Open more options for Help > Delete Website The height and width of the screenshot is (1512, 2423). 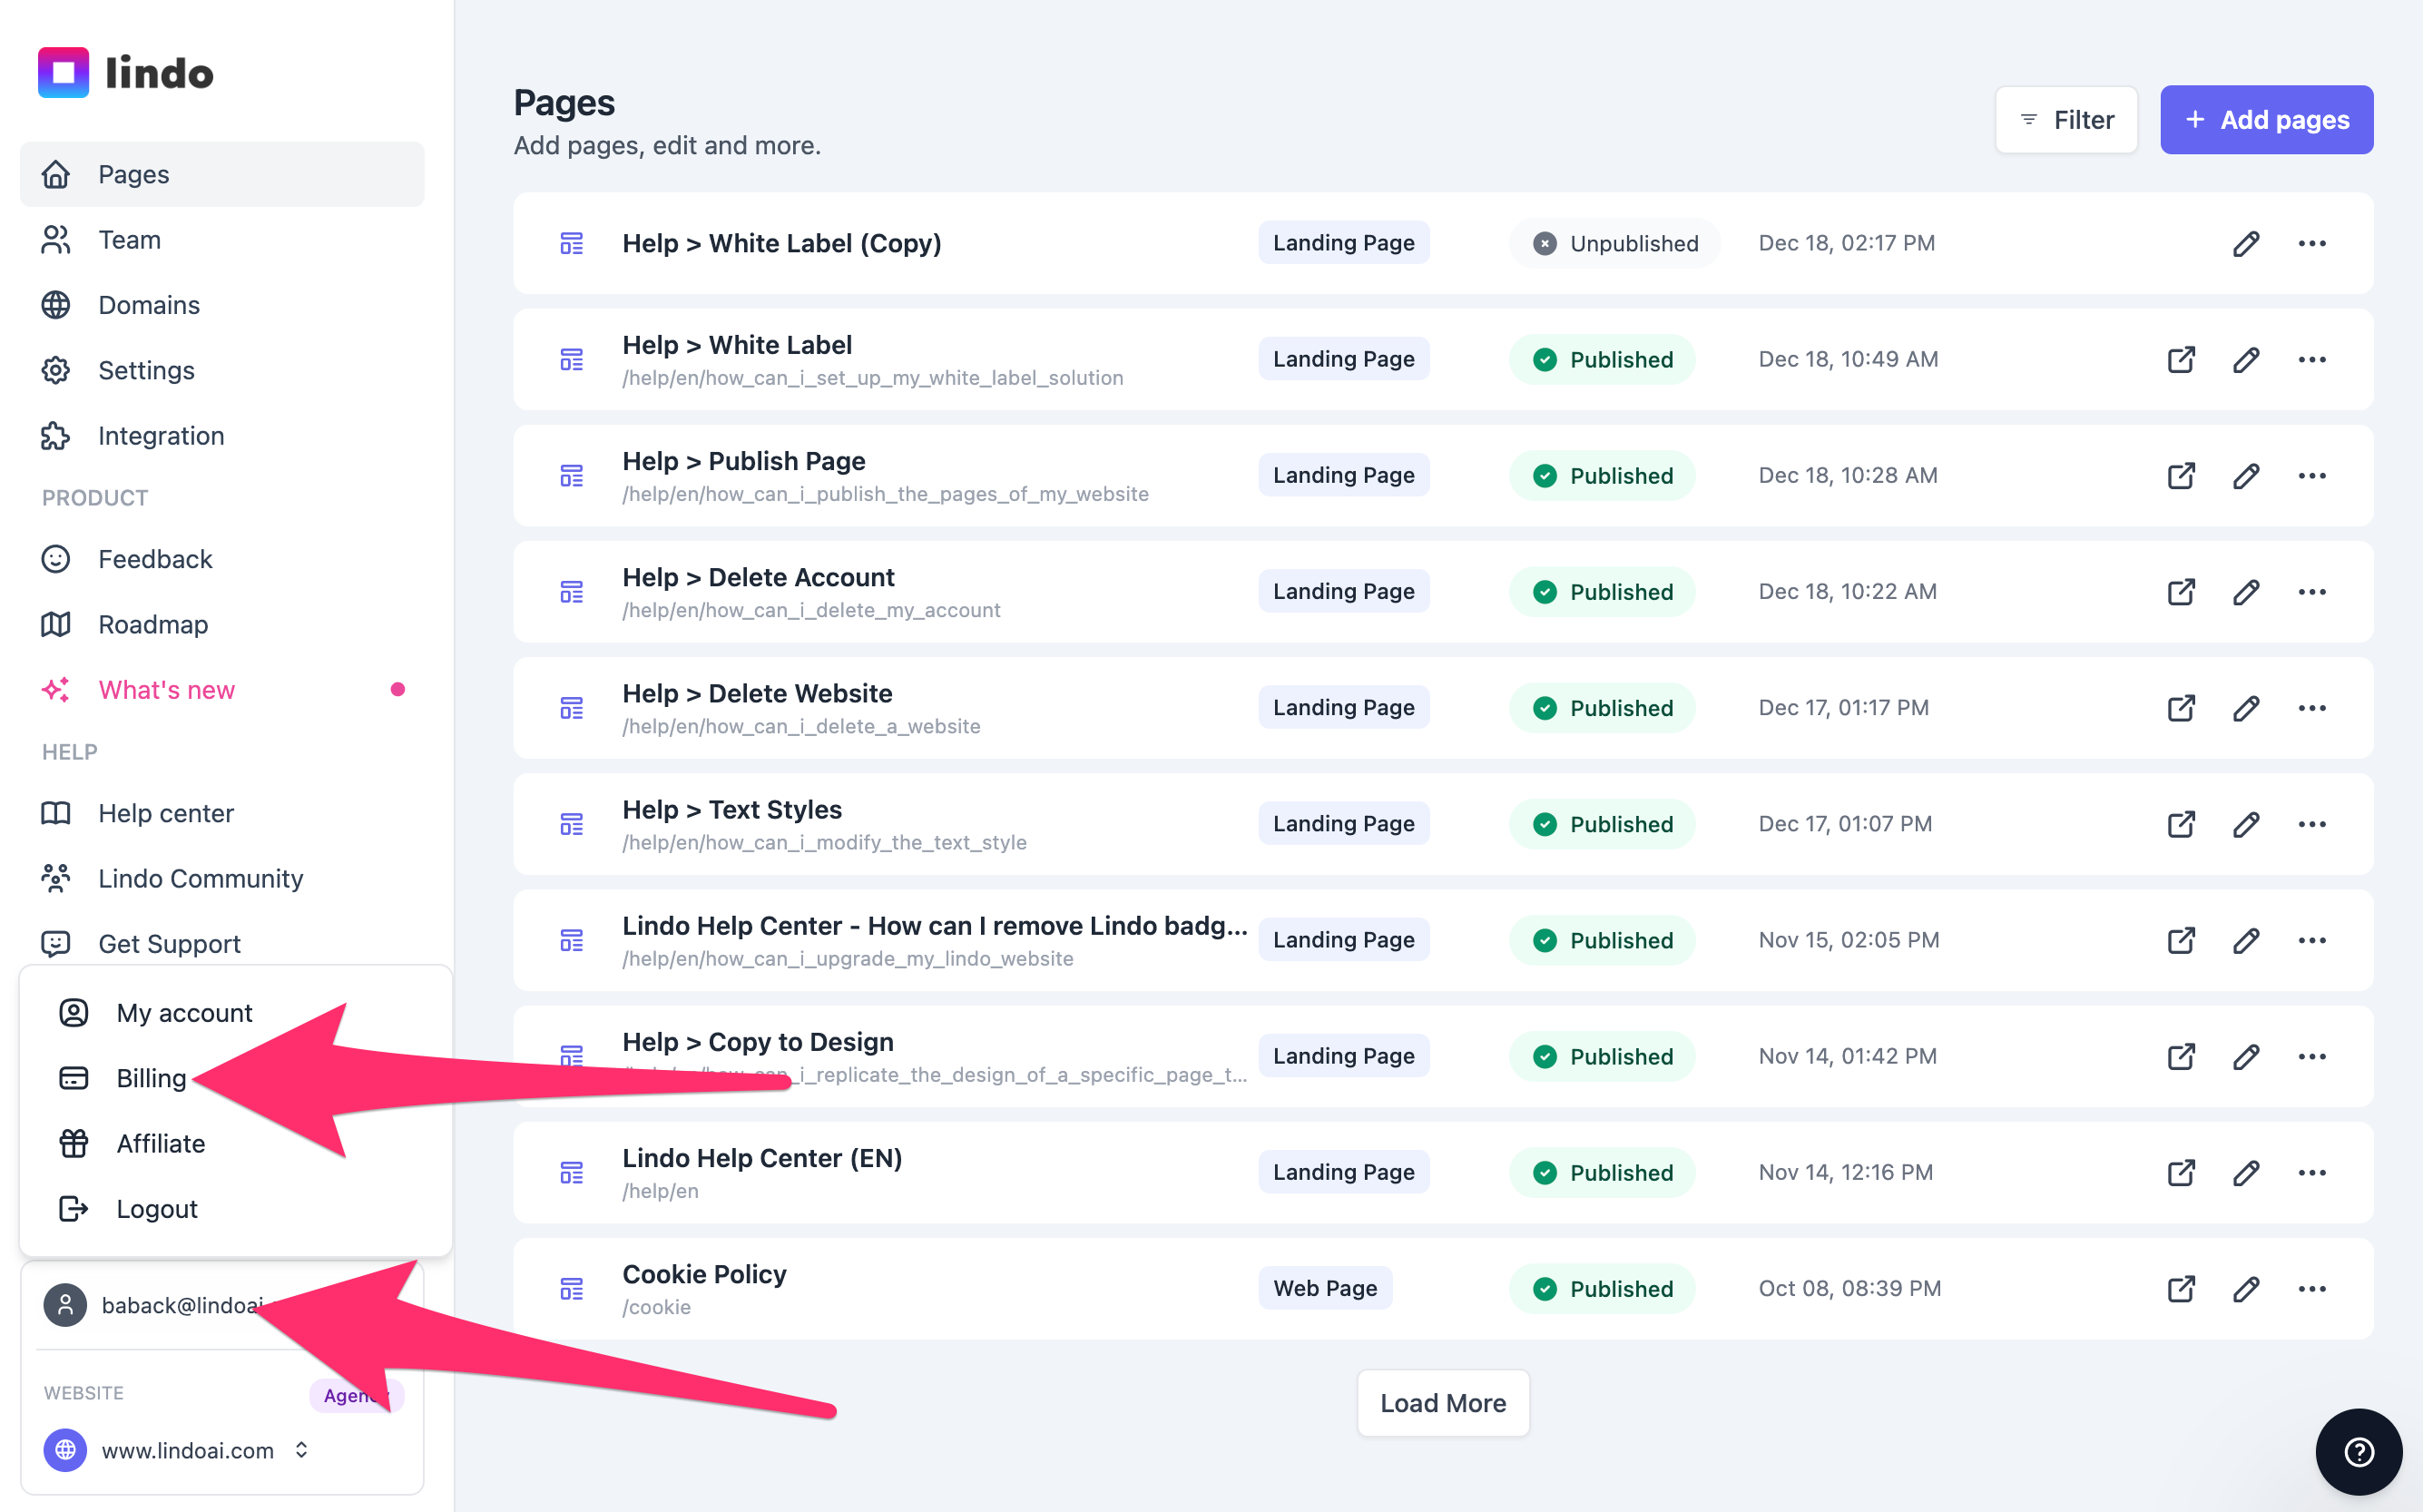(2311, 707)
